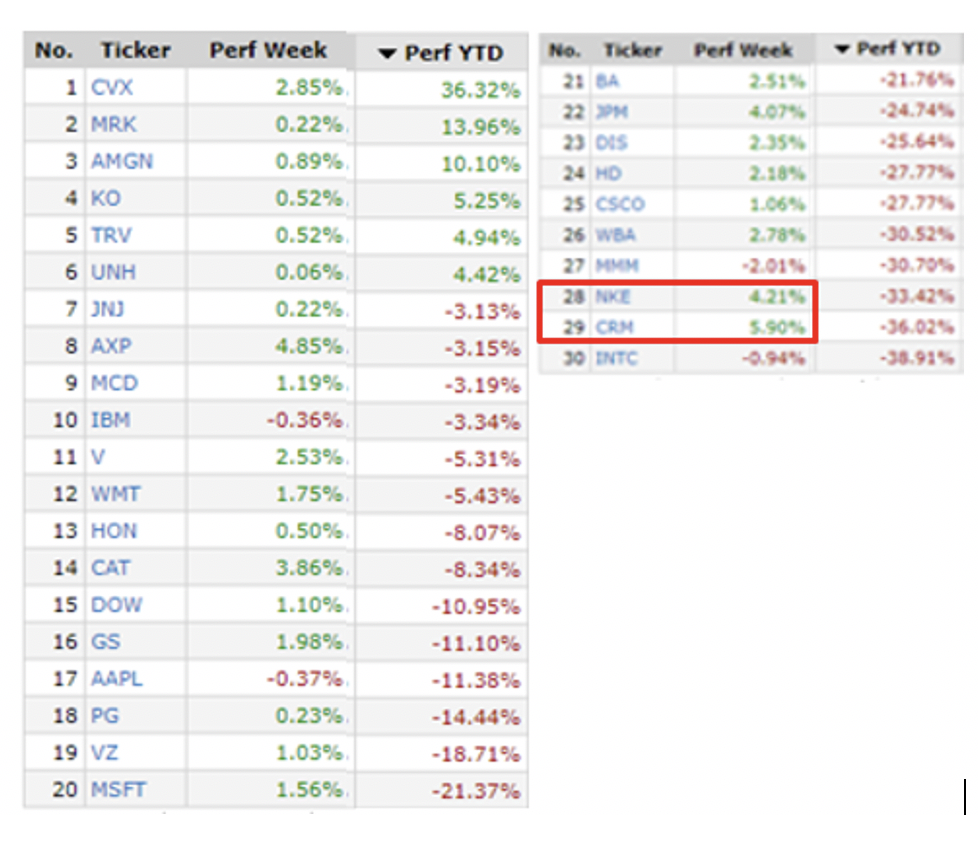The image size is (978, 866).
Task: Open the MRK ticker link
Action: click(113, 124)
